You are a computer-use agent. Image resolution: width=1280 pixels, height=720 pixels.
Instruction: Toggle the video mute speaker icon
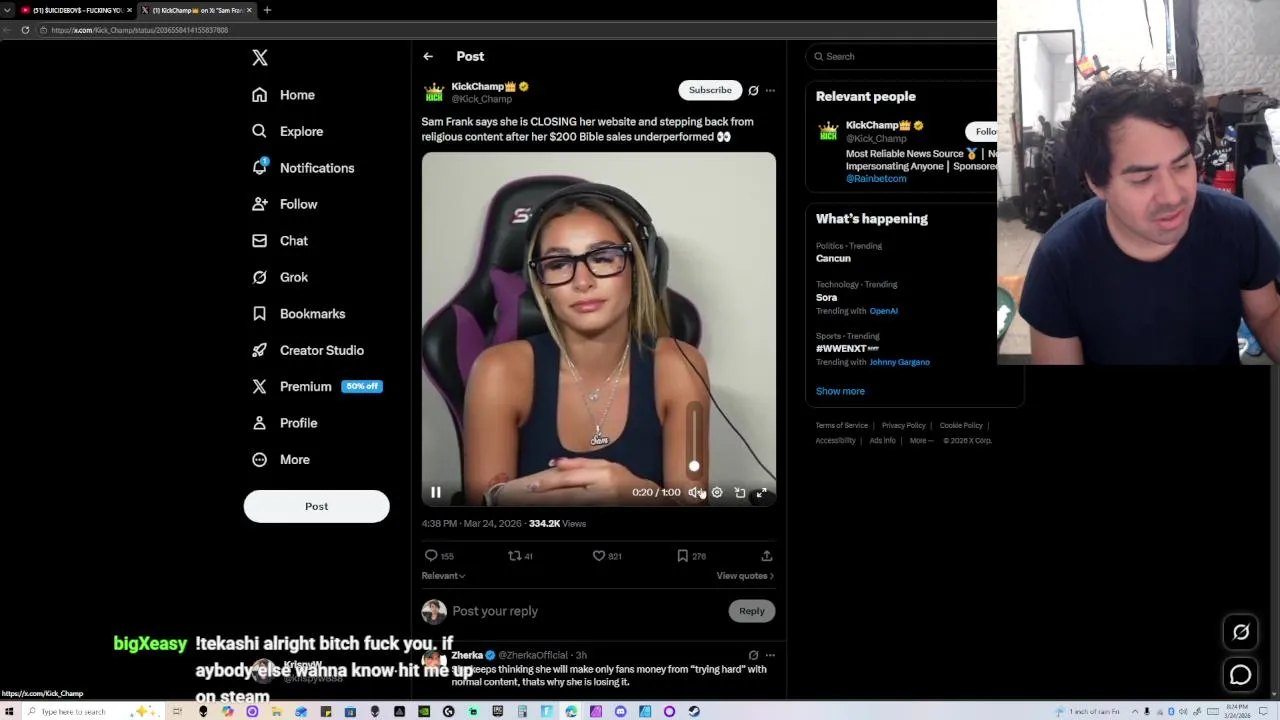(x=694, y=492)
